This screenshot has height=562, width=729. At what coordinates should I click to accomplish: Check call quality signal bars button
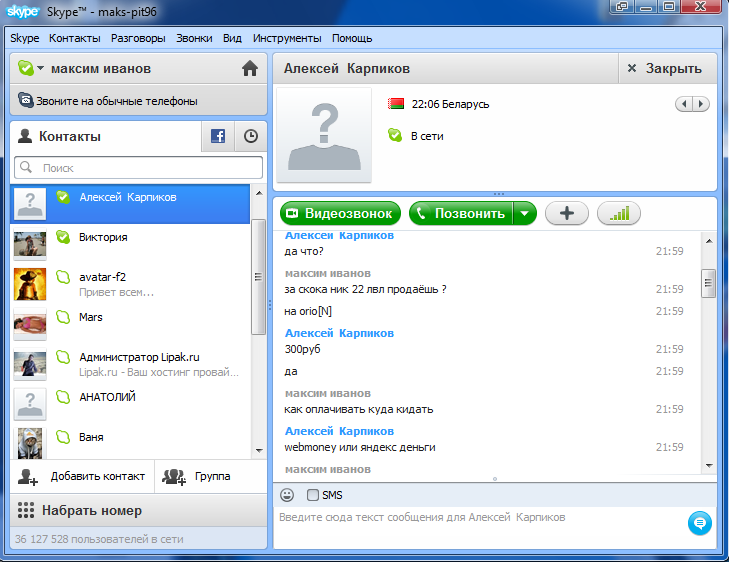(x=619, y=213)
